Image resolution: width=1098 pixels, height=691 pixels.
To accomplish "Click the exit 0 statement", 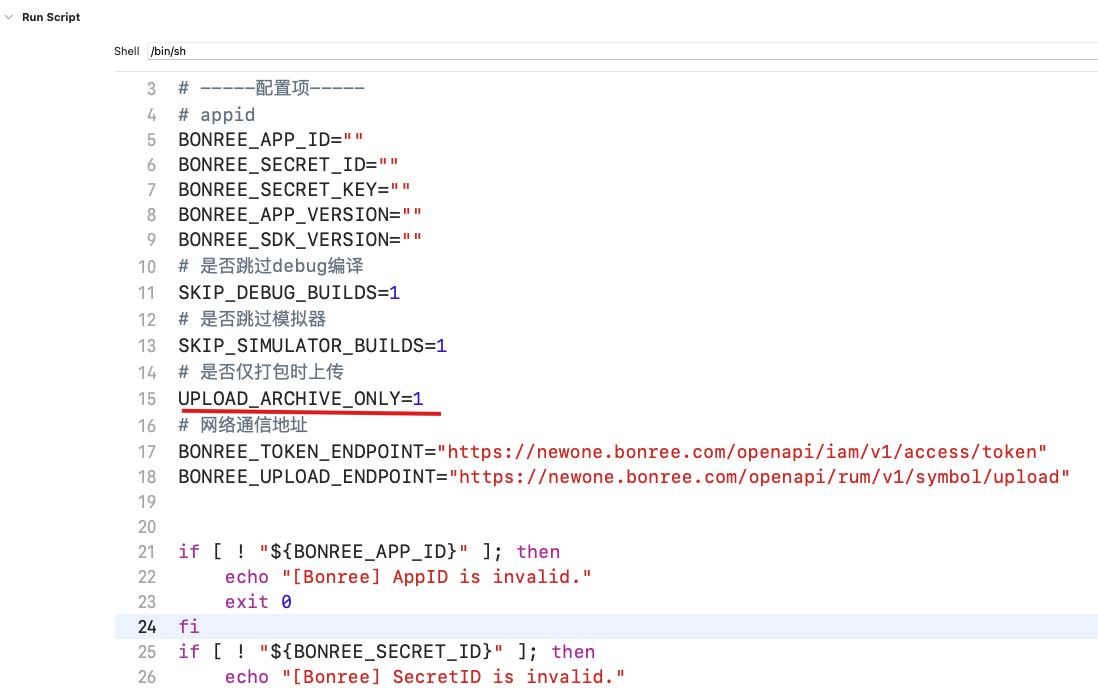I will coord(258,602).
